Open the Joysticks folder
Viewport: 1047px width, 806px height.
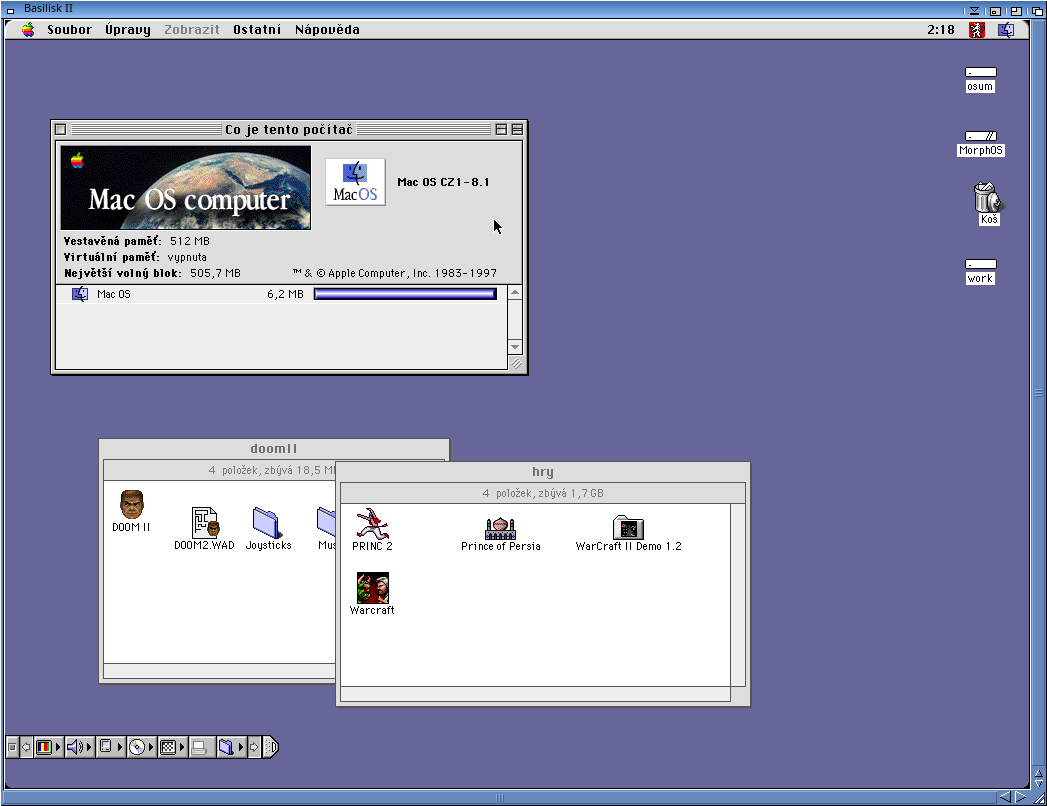[268, 522]
